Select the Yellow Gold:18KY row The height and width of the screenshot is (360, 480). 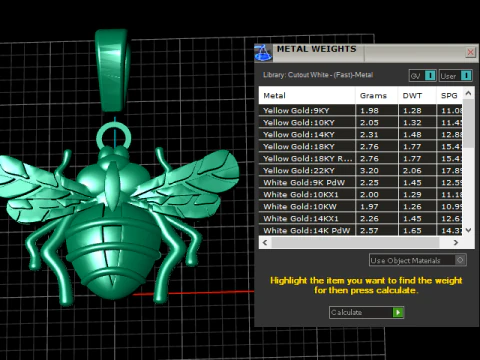361,146
